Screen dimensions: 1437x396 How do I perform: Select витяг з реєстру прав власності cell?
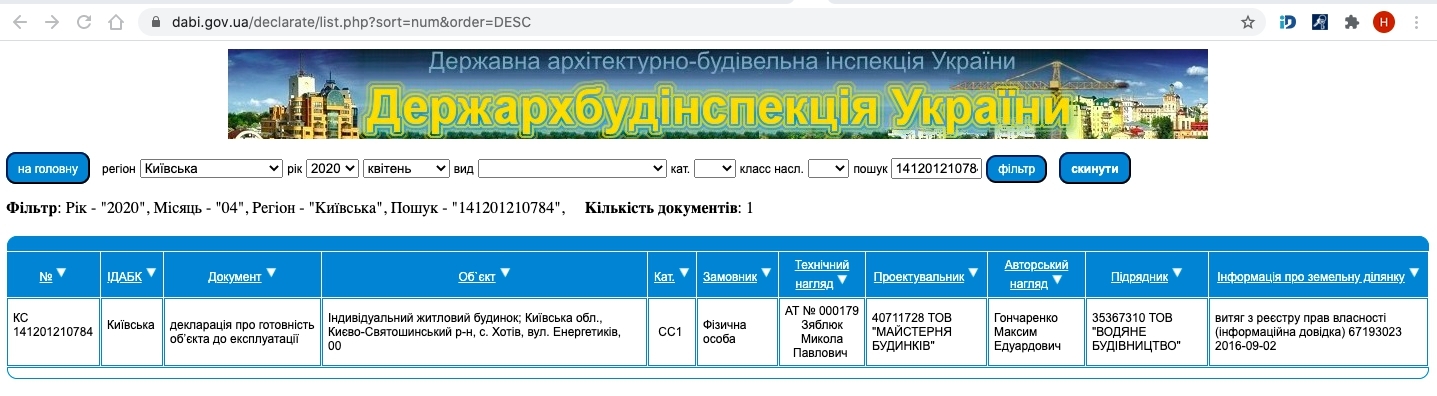[x=1318, y=332]
